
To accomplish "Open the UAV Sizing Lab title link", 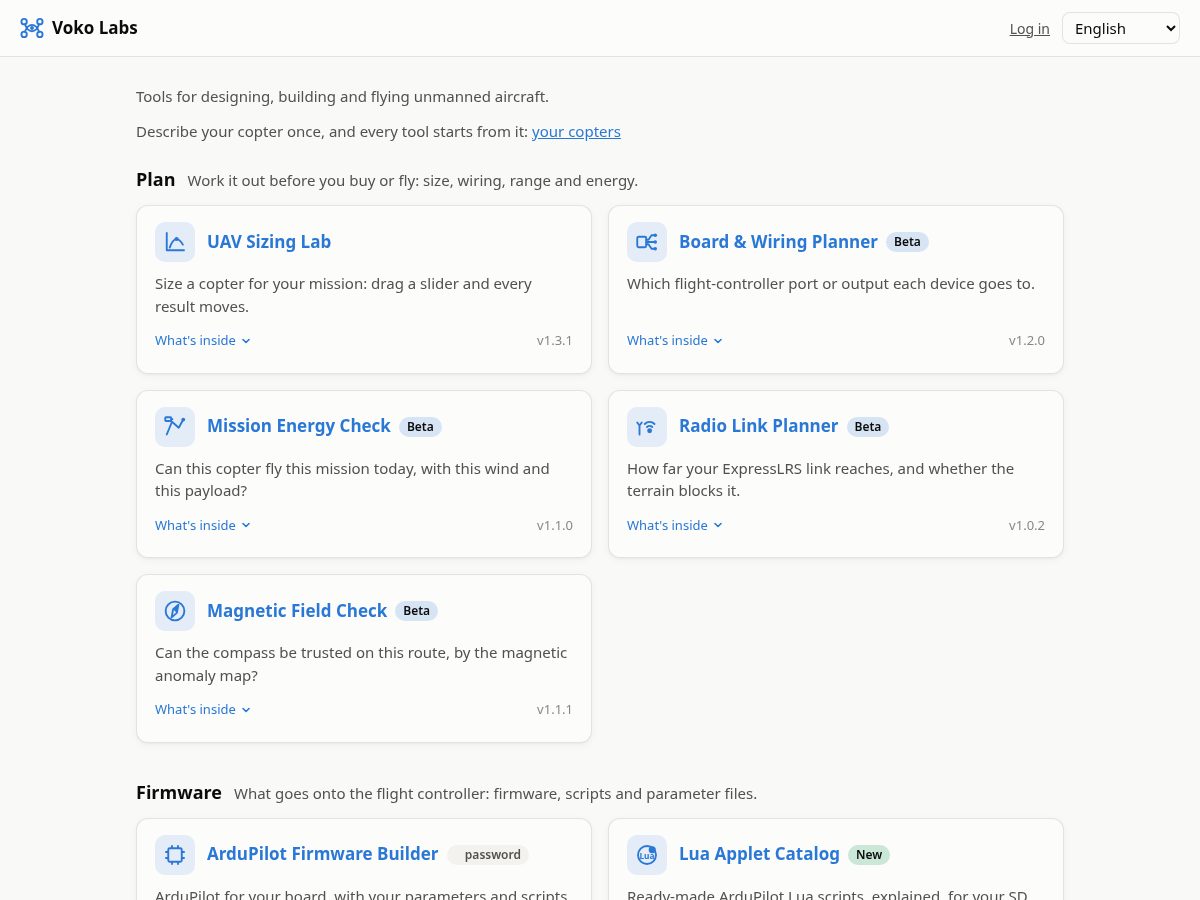I will coord(269,242).
